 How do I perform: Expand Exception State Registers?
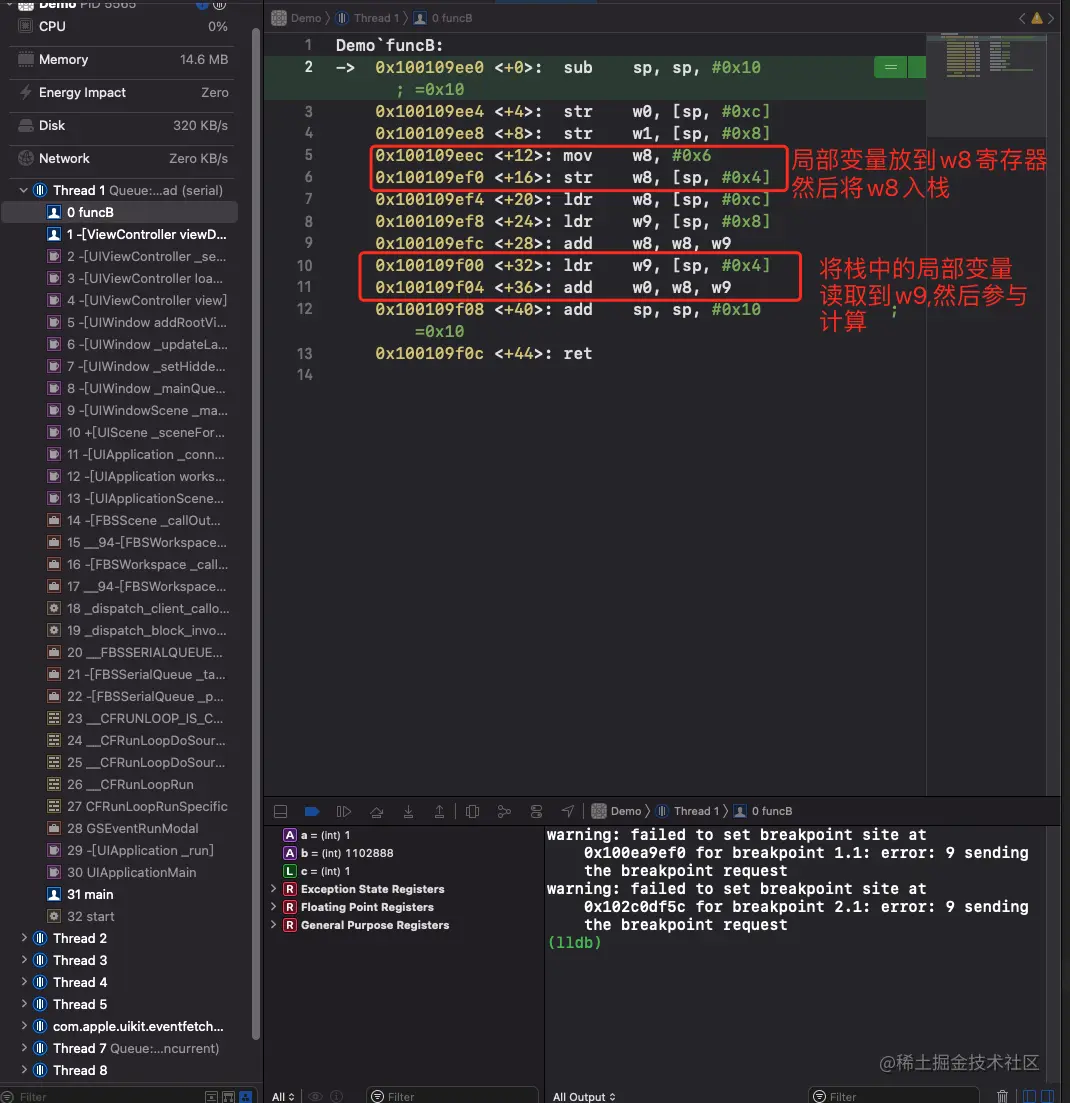pos(273,888)
